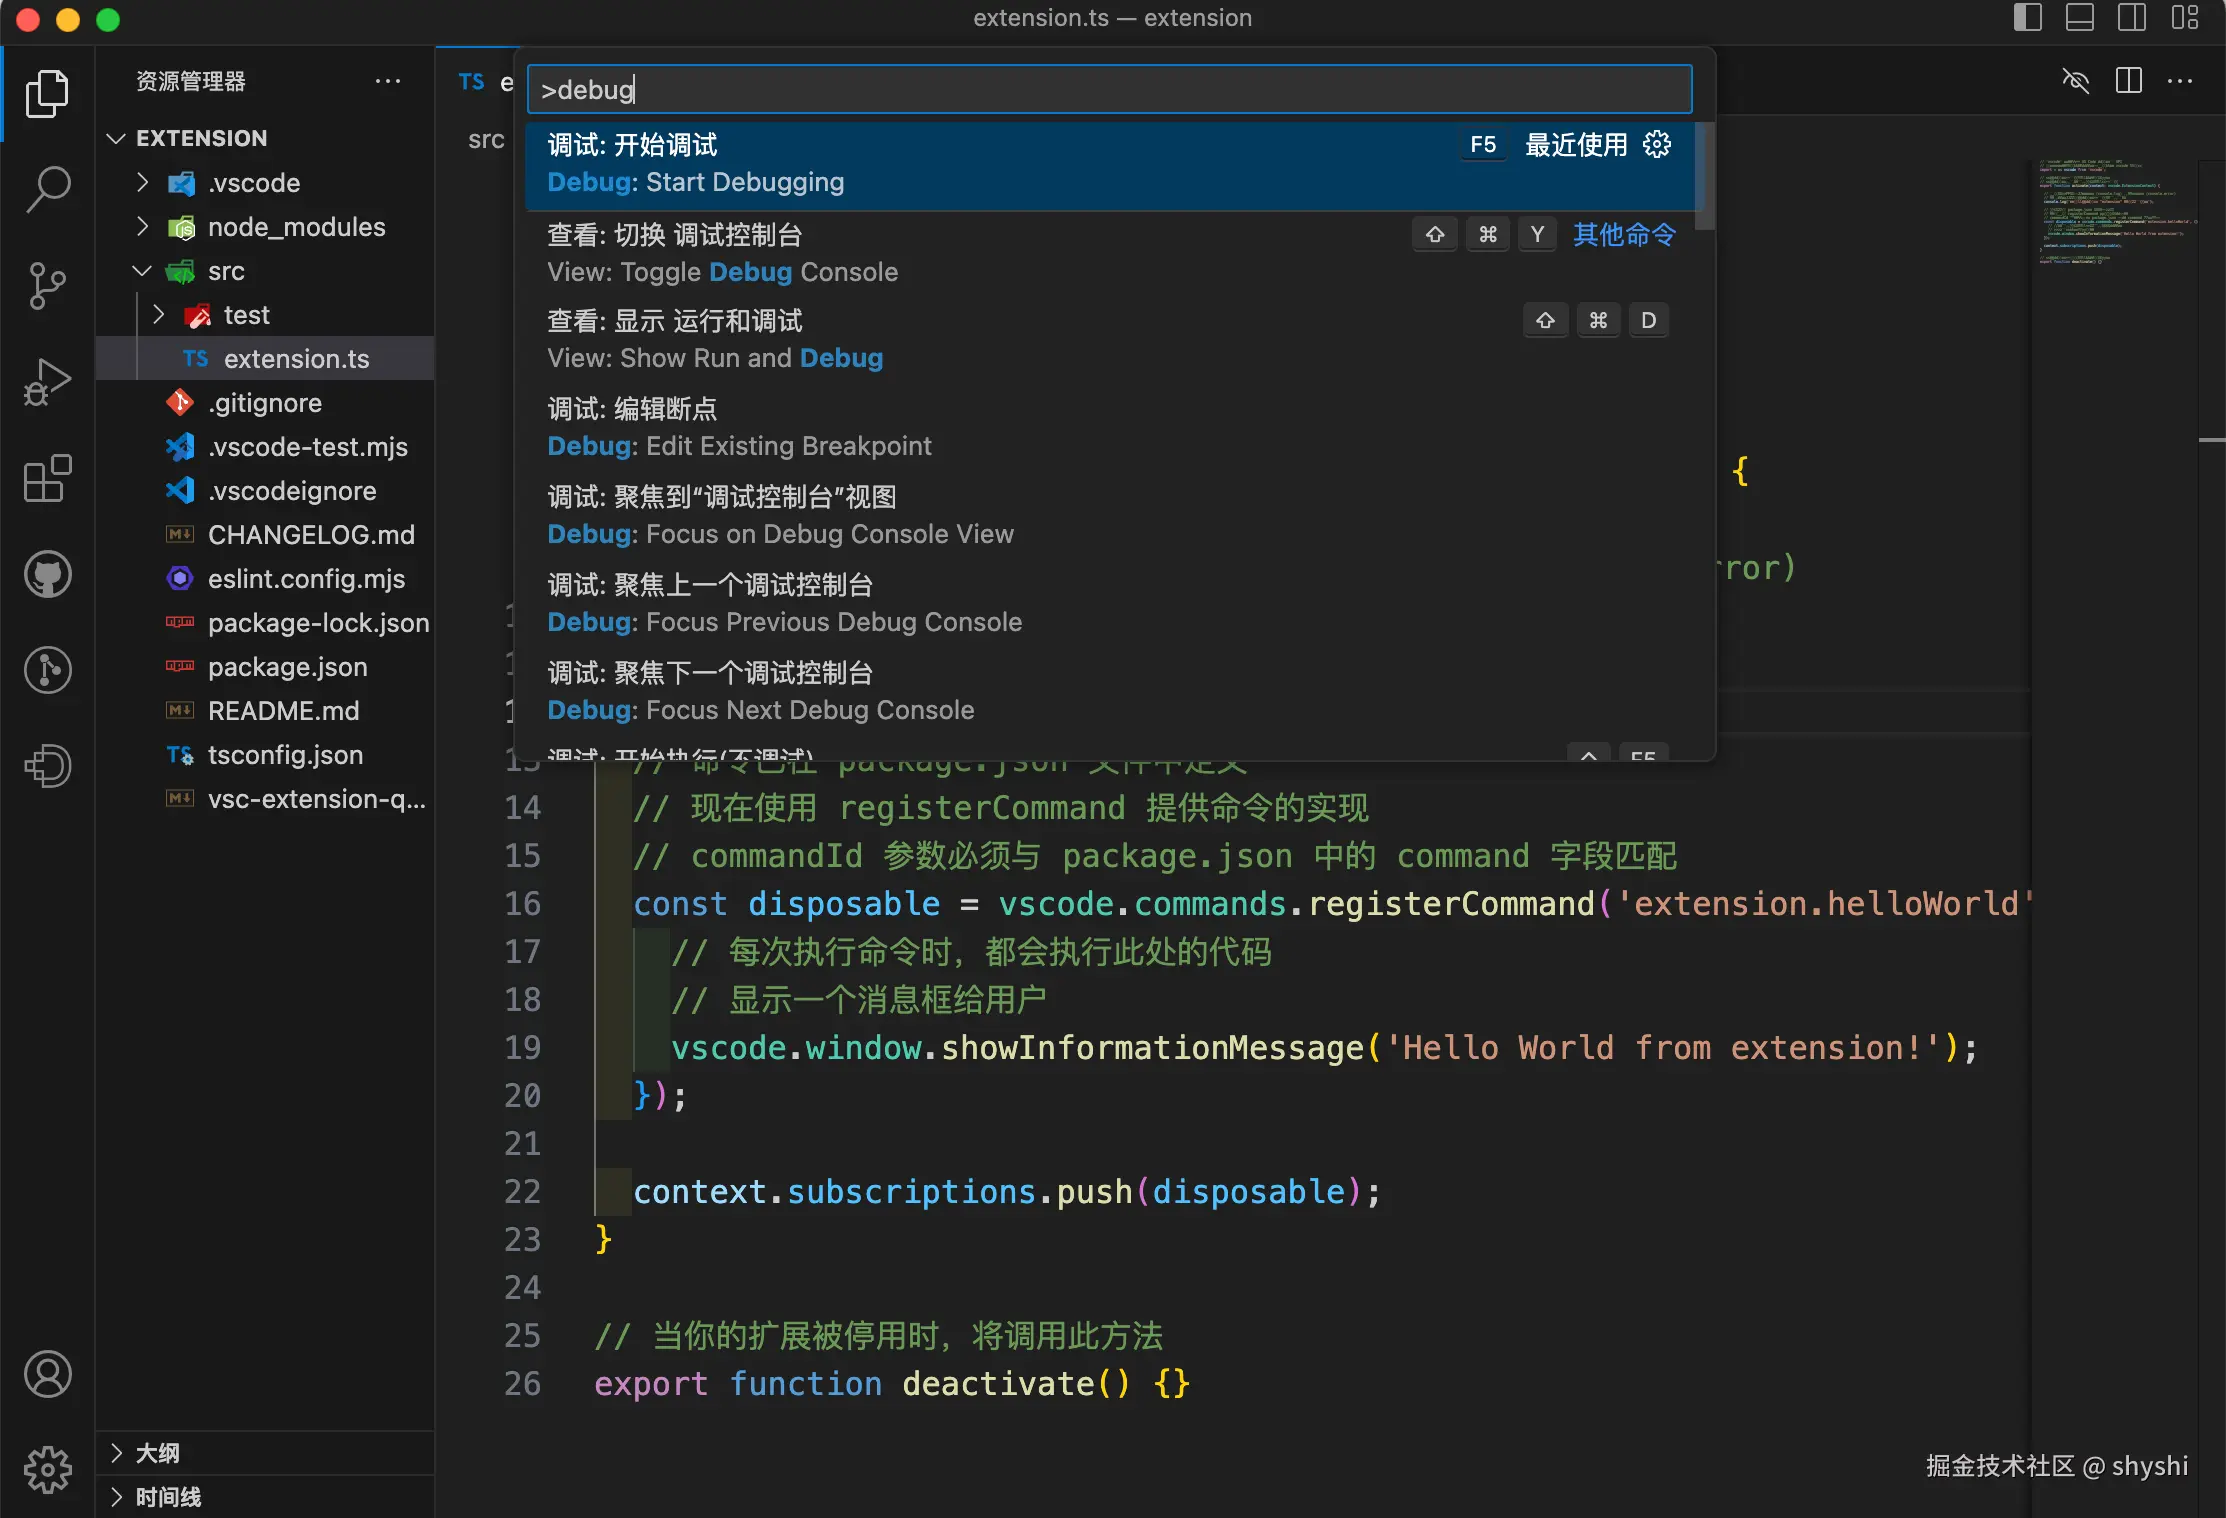This screenshot has width=2226, height=1518.
Task: Expand the .vscode folder
Action: (254, 183)
